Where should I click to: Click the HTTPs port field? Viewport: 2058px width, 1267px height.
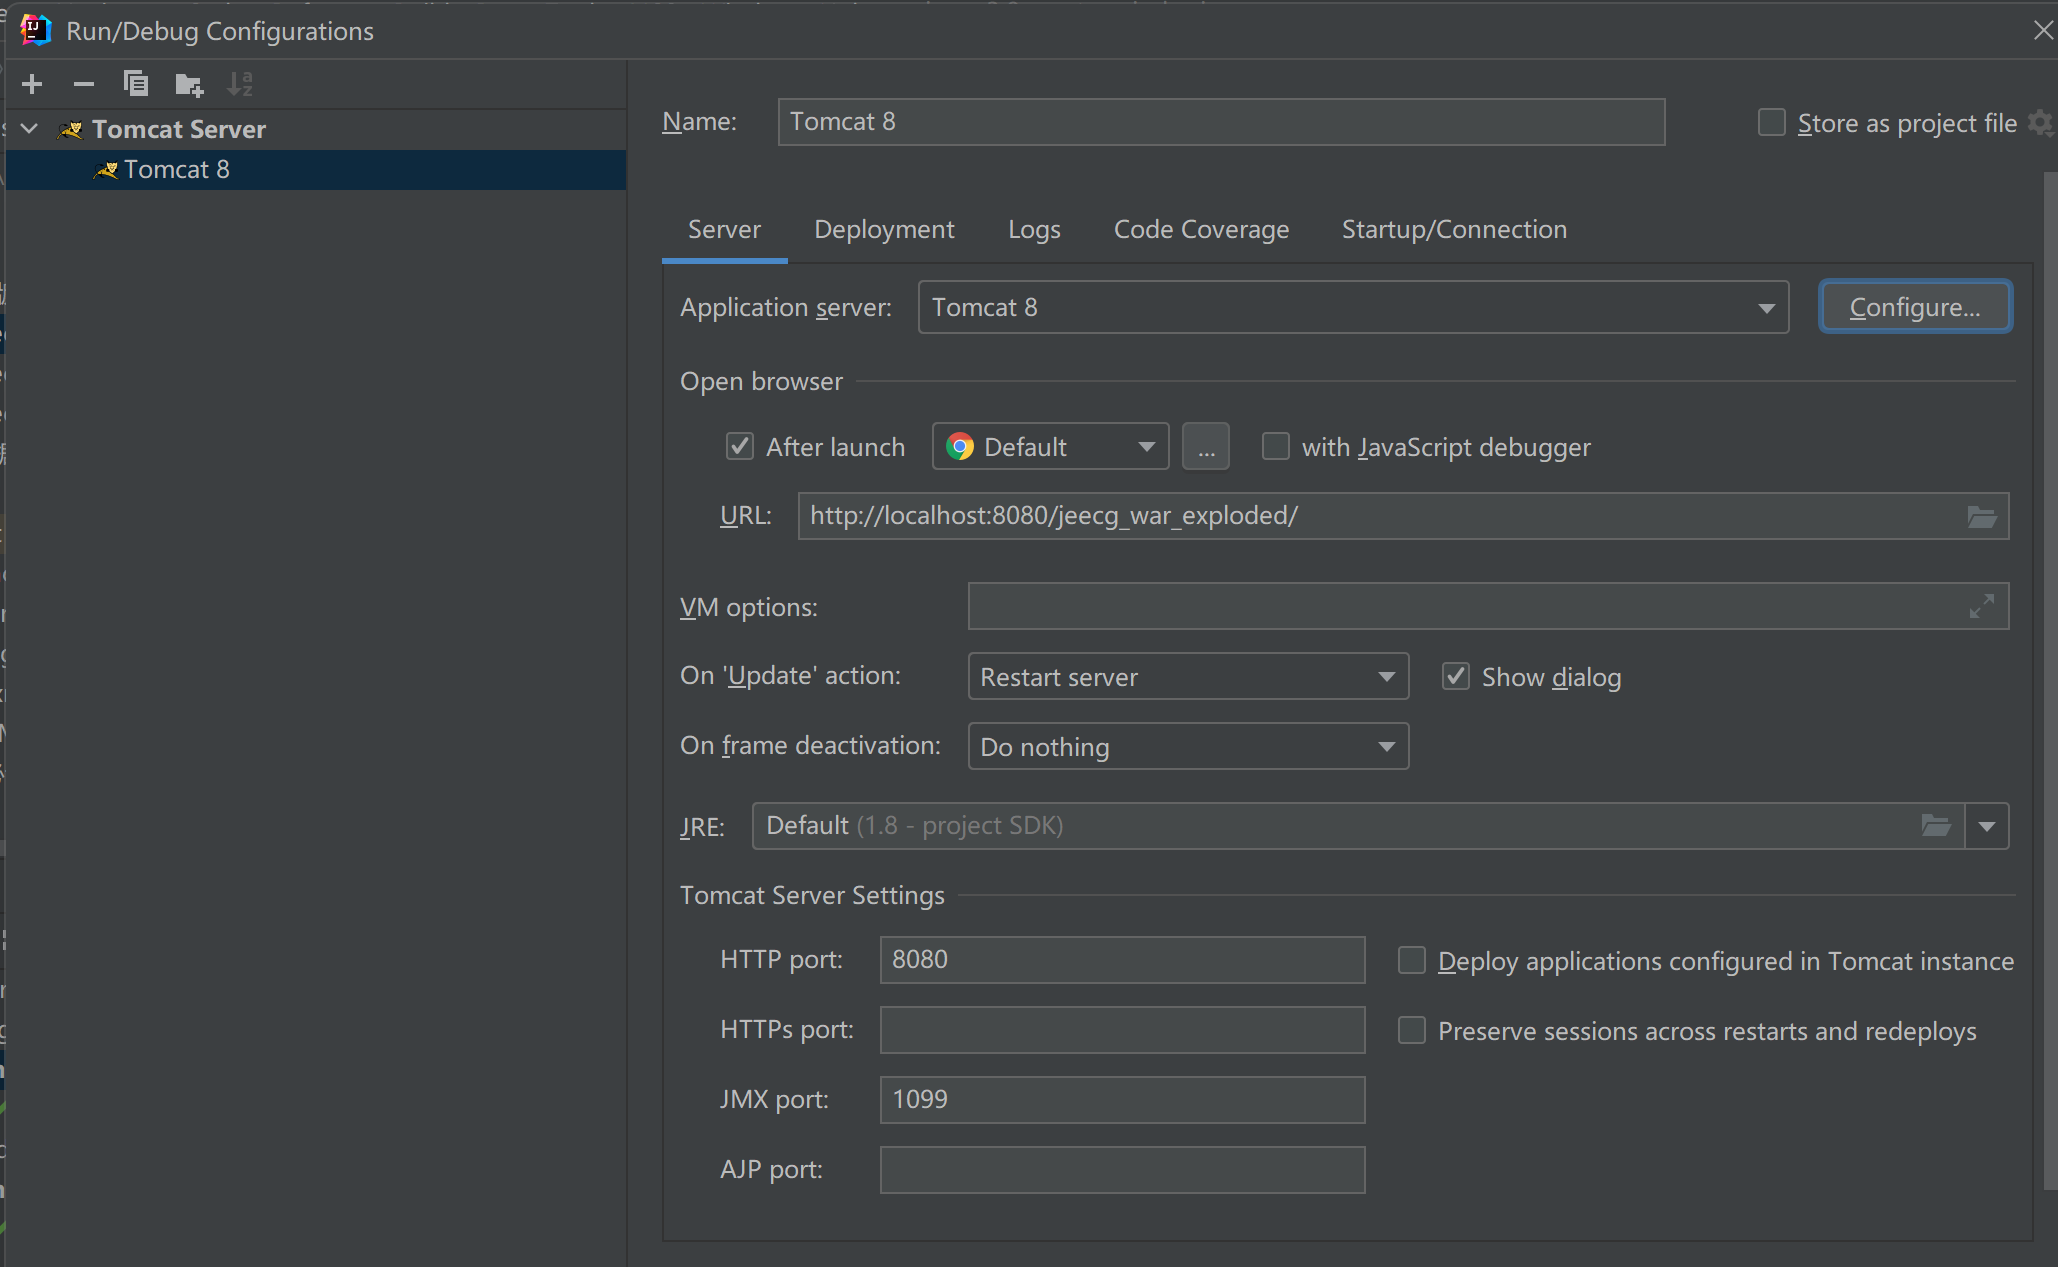(1122, 1030)
